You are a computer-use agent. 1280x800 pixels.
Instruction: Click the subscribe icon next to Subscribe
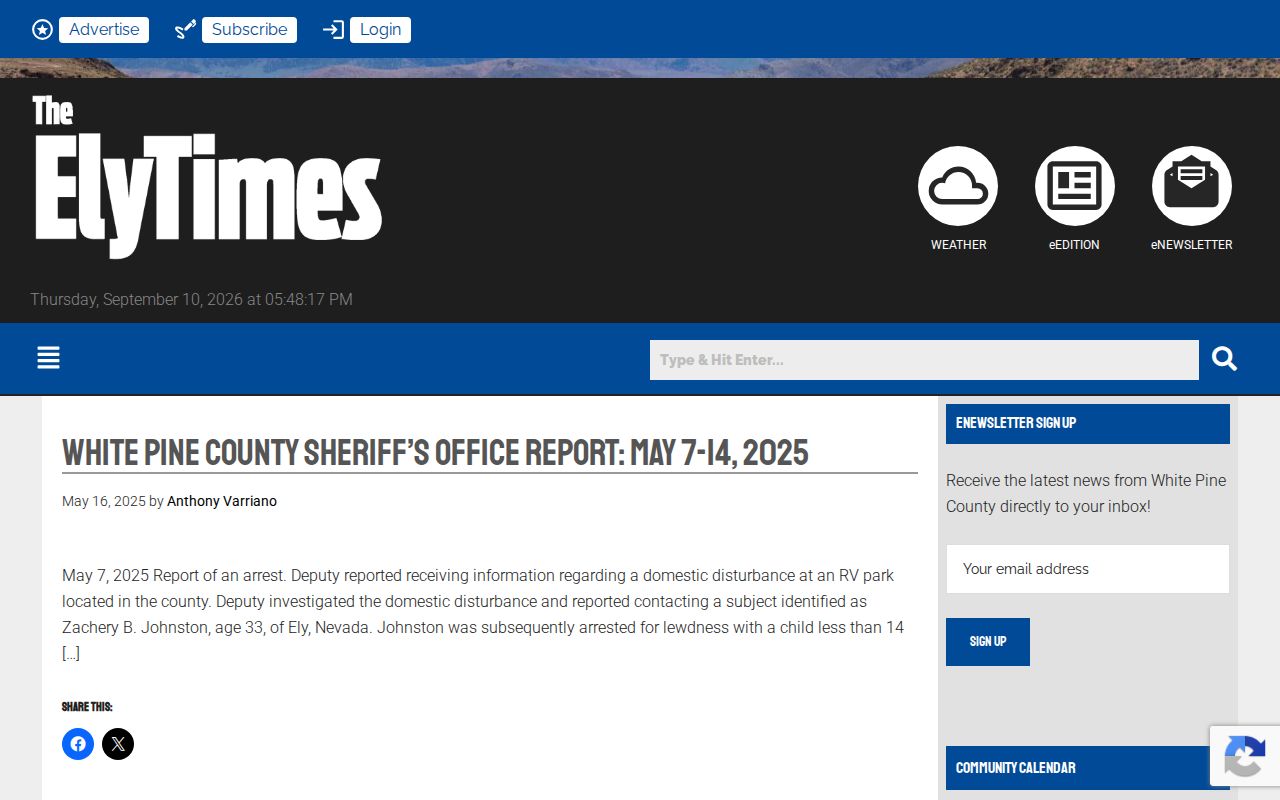coord(185,30)
